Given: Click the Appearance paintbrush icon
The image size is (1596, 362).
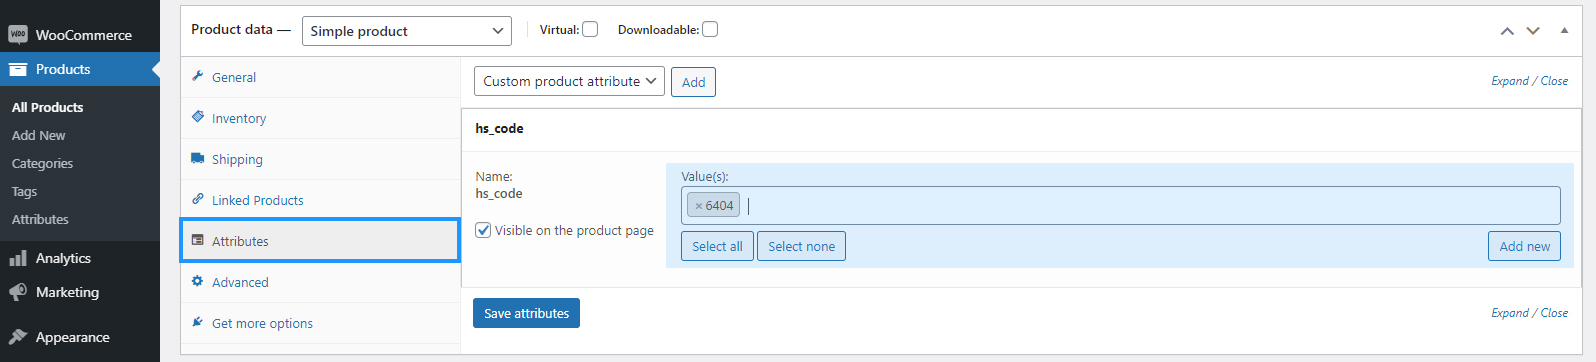Looking at the screenshot, I should coord(17,337).
